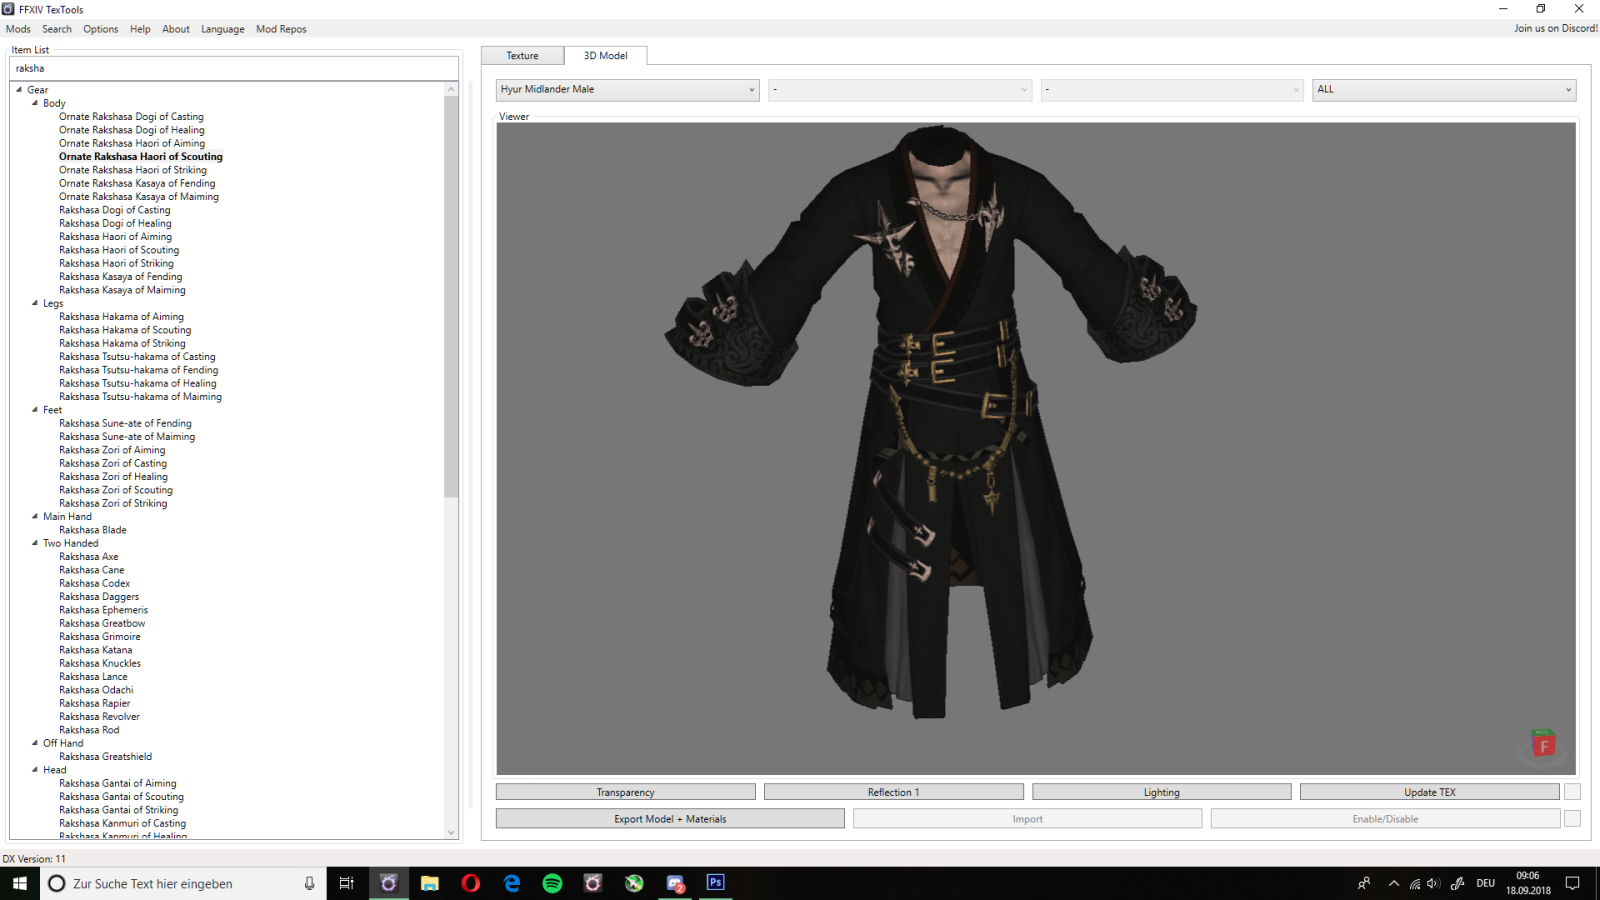Select Rakshasa Katana in the item list
This screenshot has height=900, width=1600.
point(95,650)
